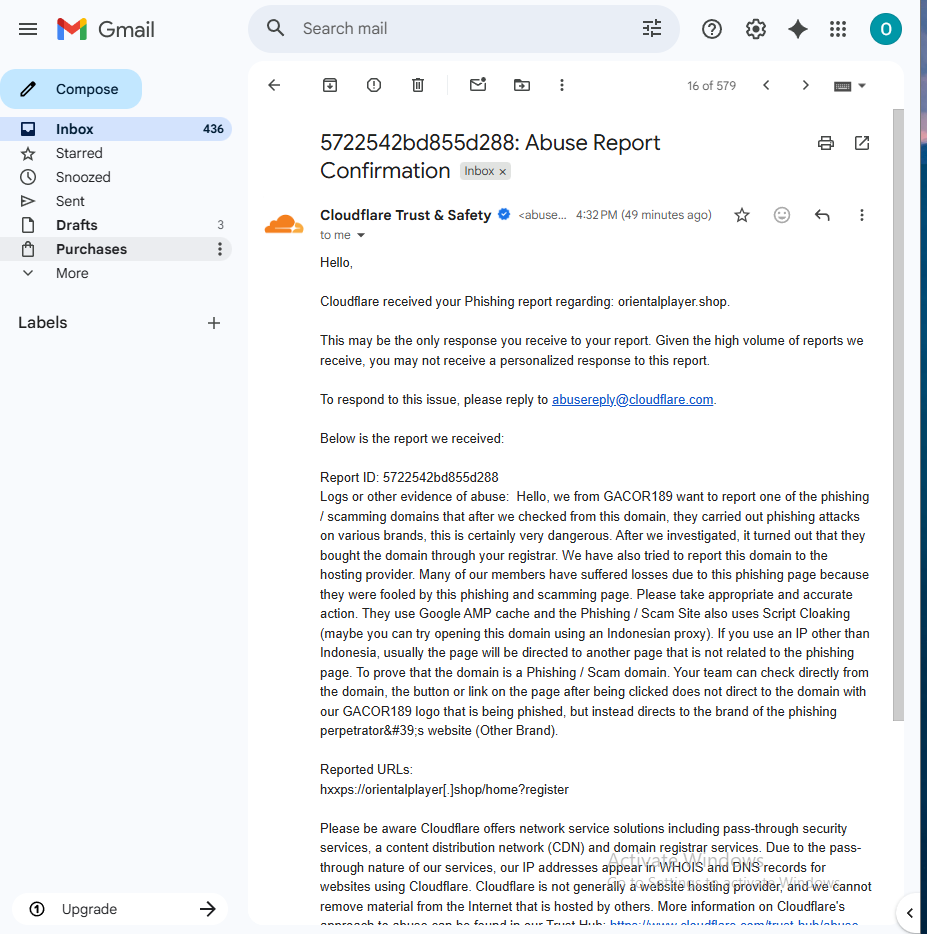
Task: Delete this email with trash icon
Action: [418, 85]
